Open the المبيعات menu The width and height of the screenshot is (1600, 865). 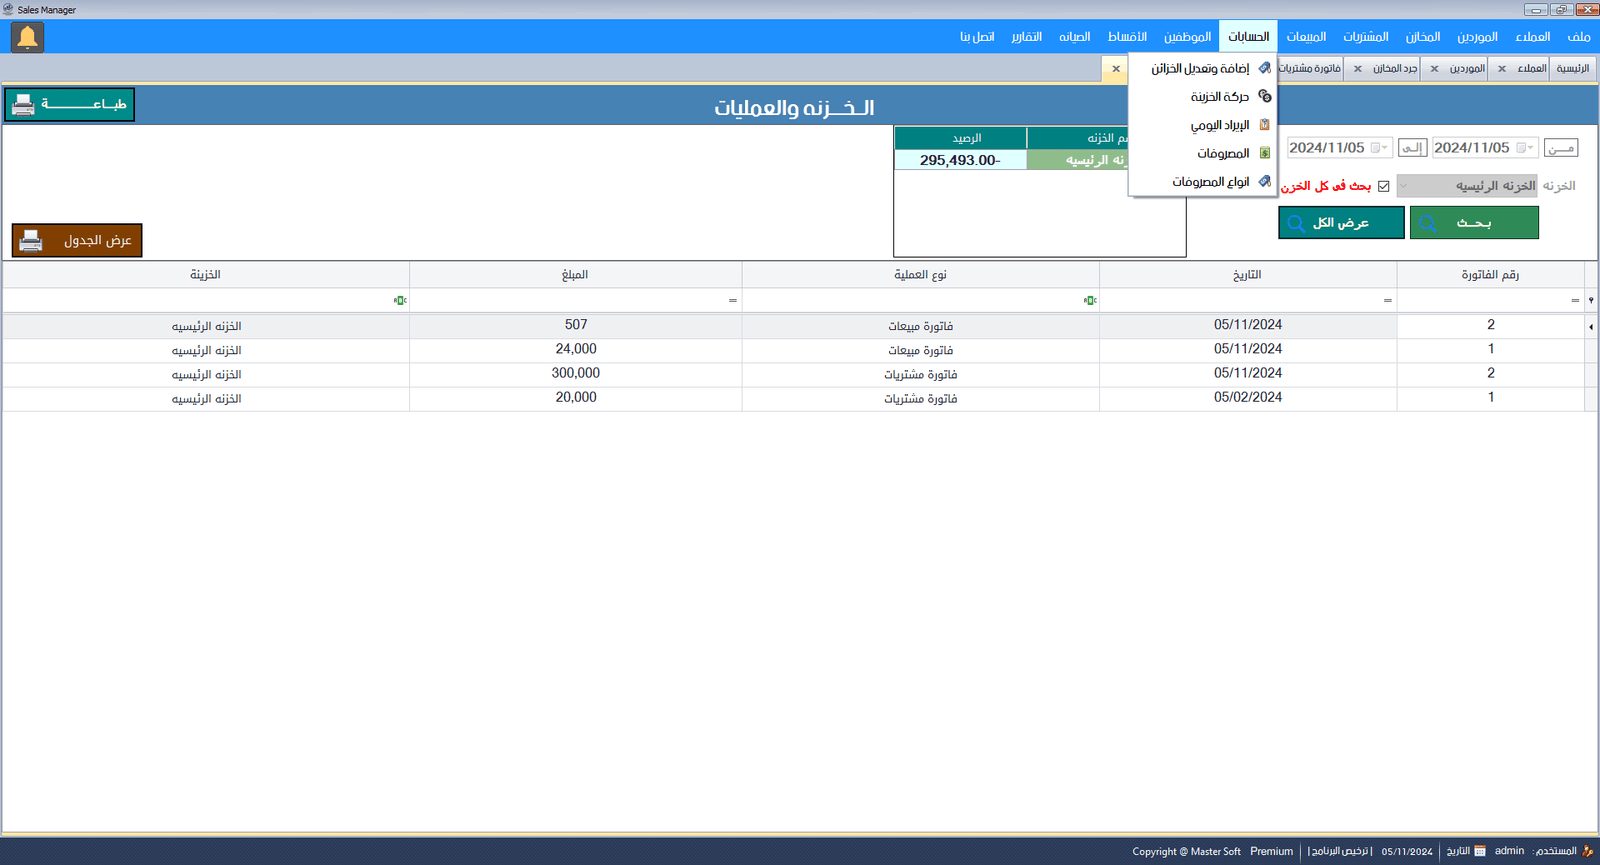click(x=1306, y=37)
